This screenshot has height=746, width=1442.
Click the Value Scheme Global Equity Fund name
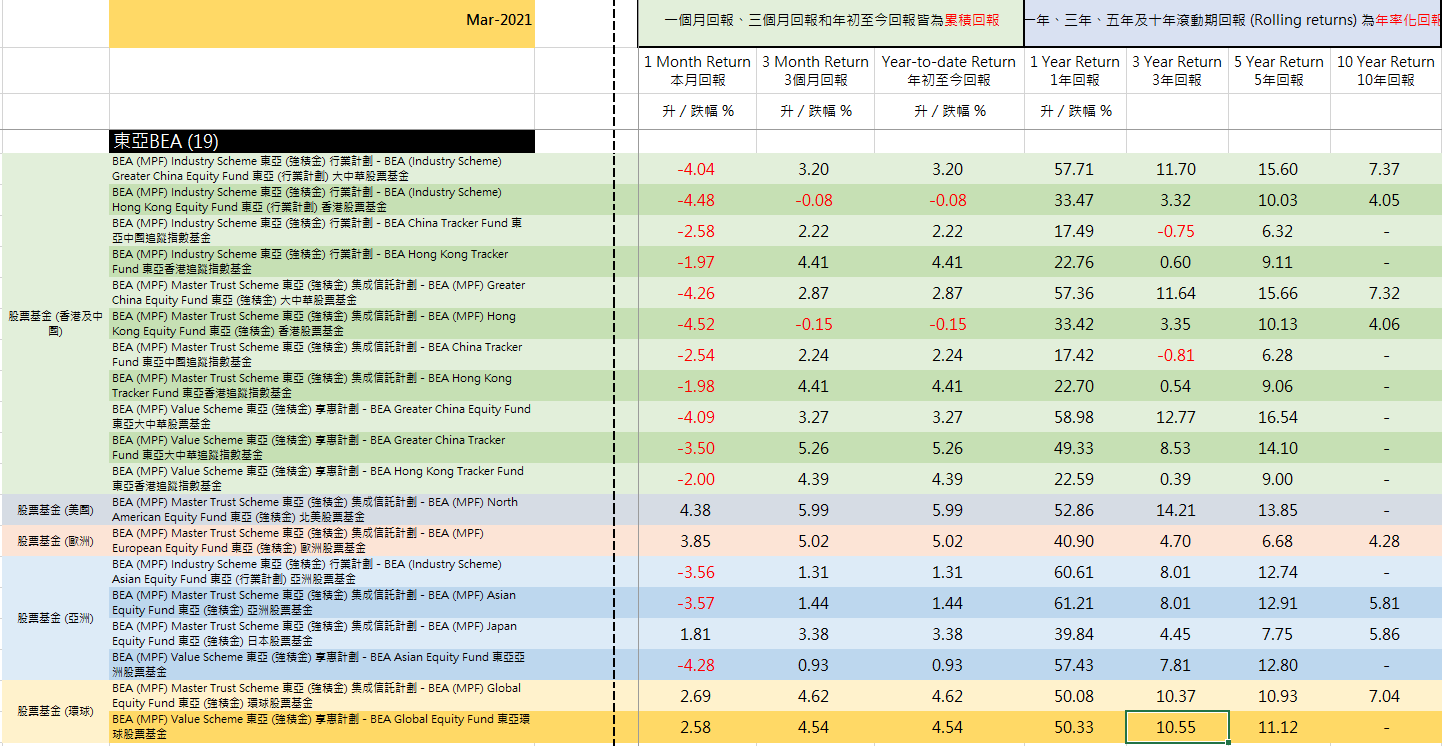point(322,727)
